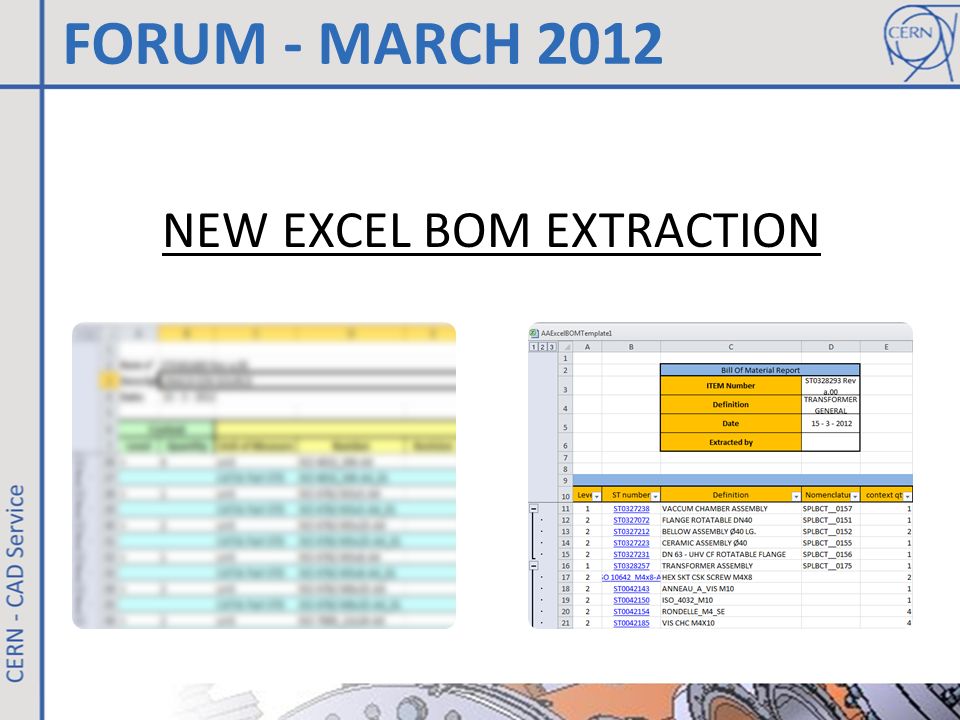Click 'HEX SKT CSK SCREW M4X8' cell
Viewport: 960px width, 720px height.
click(731, 577)
